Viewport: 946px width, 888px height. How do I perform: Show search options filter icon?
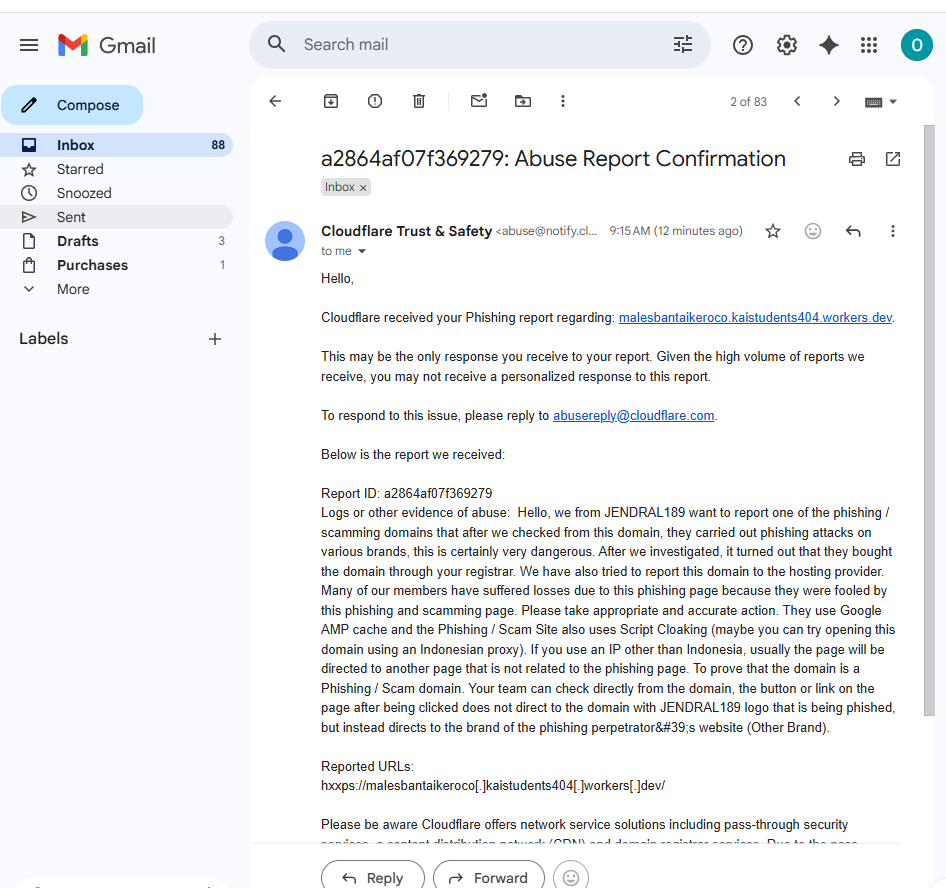click(x=682, y=45)
